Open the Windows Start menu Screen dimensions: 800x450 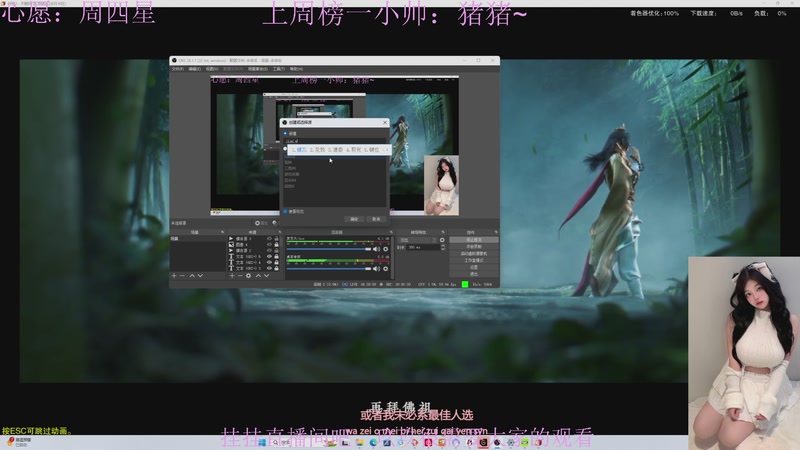click(x=262, y=442)
